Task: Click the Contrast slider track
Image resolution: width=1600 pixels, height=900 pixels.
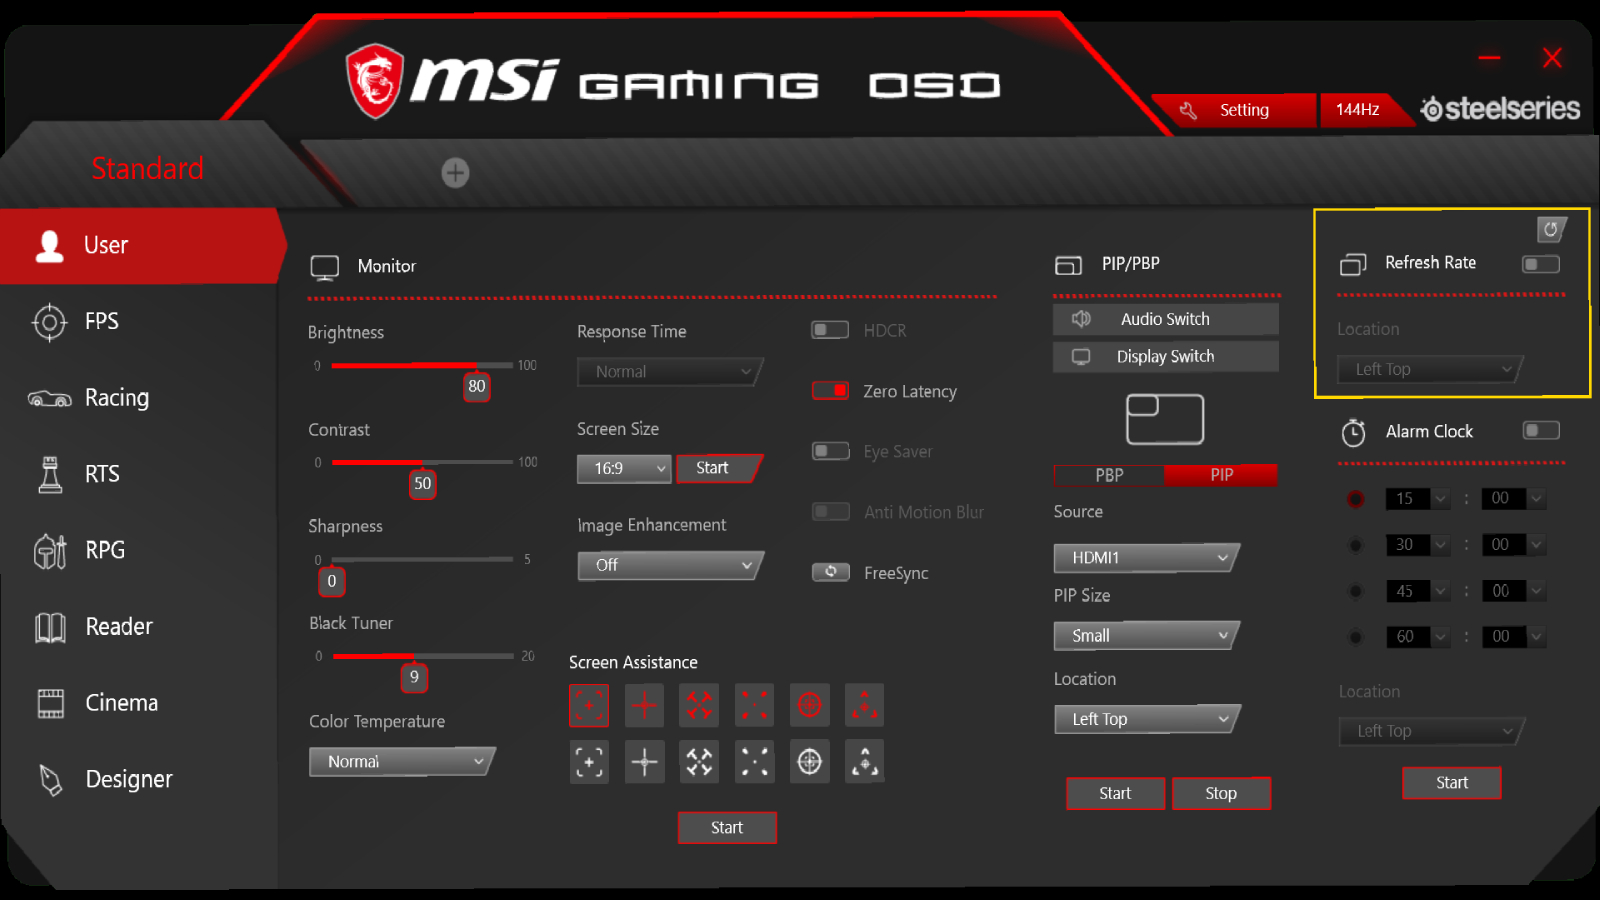Action: click(x=422, y=462)
